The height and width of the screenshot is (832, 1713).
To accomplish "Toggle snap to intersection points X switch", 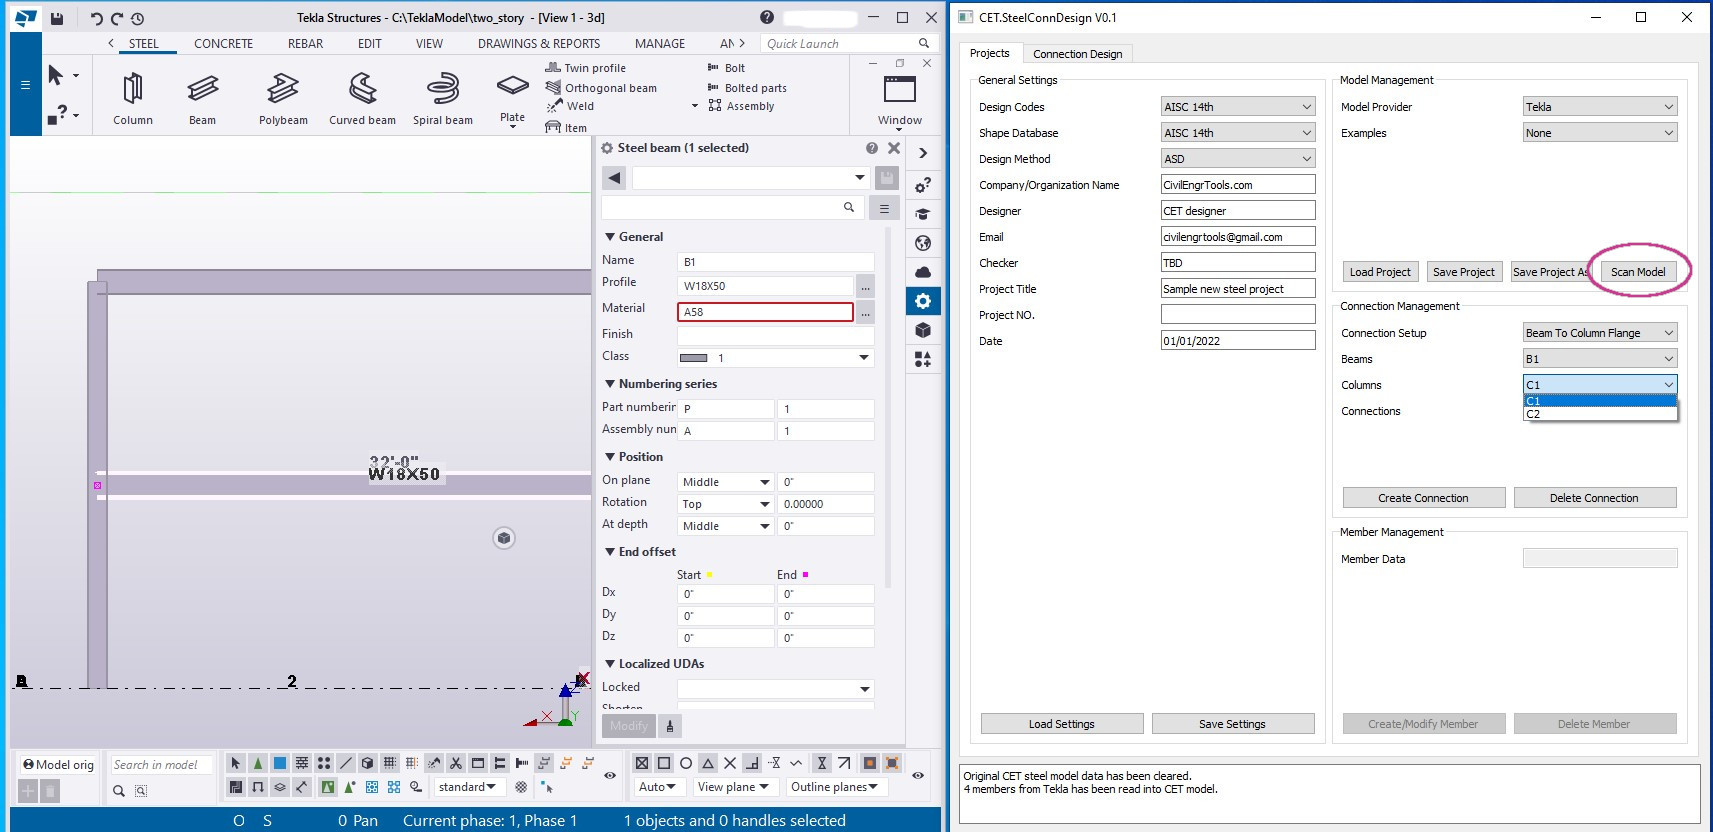I will point(730,763).
